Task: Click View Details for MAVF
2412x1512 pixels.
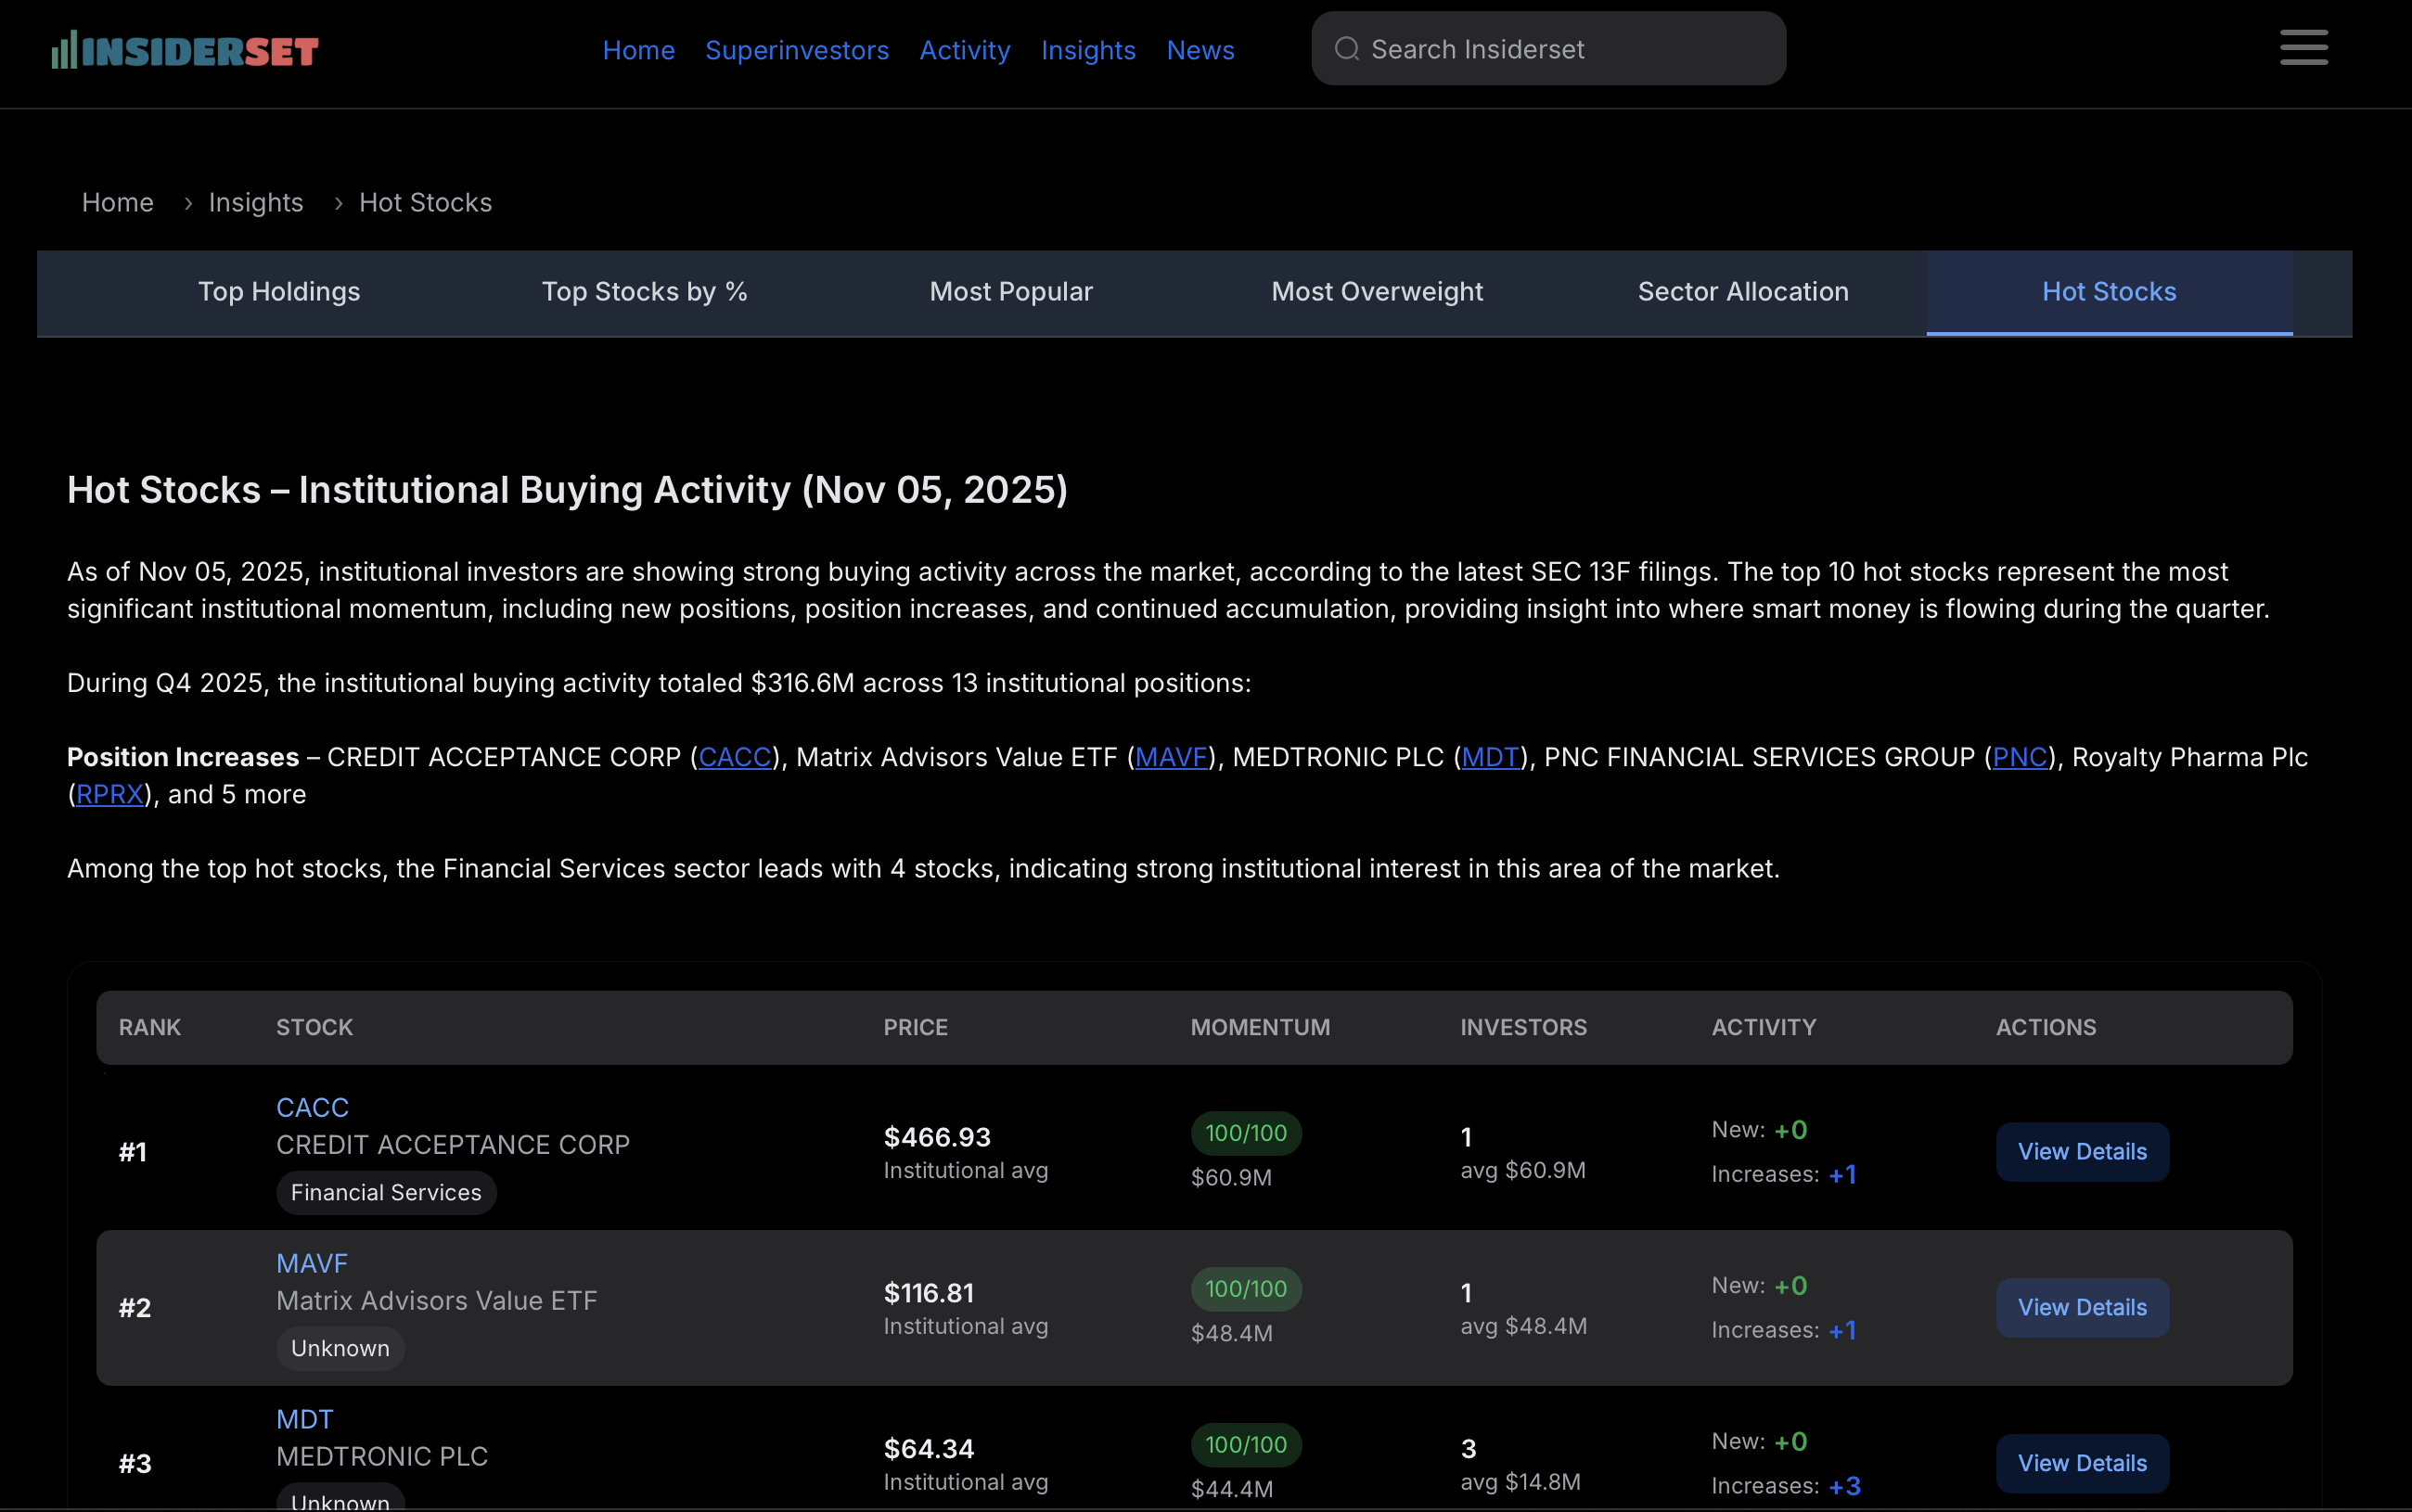Action: (x=2081, y=1307)
